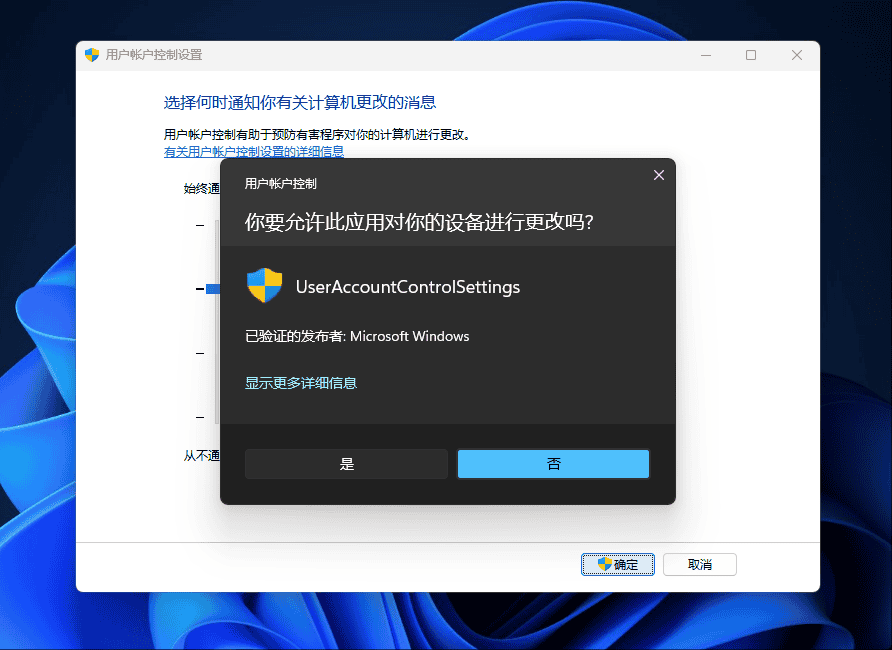Image resolution: width=892 pixels, height=650 pixels.
Task: Close the 用户帐户控制设置 window
Action: (x=797, y=55)
